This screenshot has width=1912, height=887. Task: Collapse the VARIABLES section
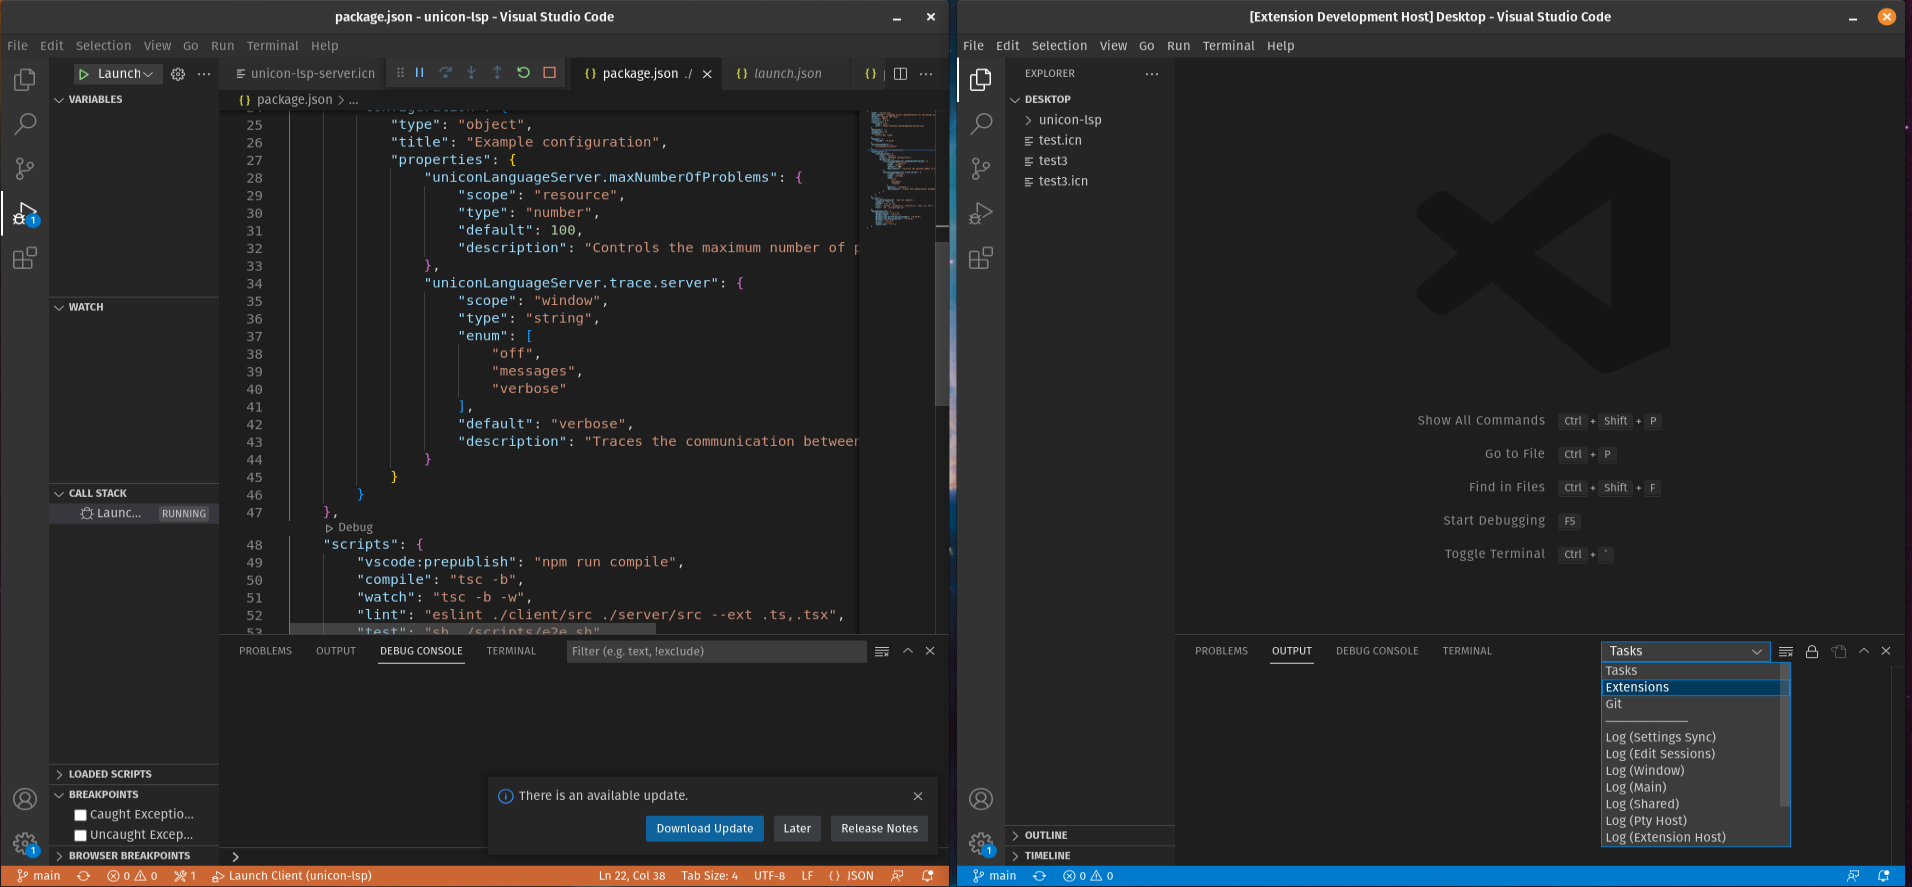(x=134, y=99)
